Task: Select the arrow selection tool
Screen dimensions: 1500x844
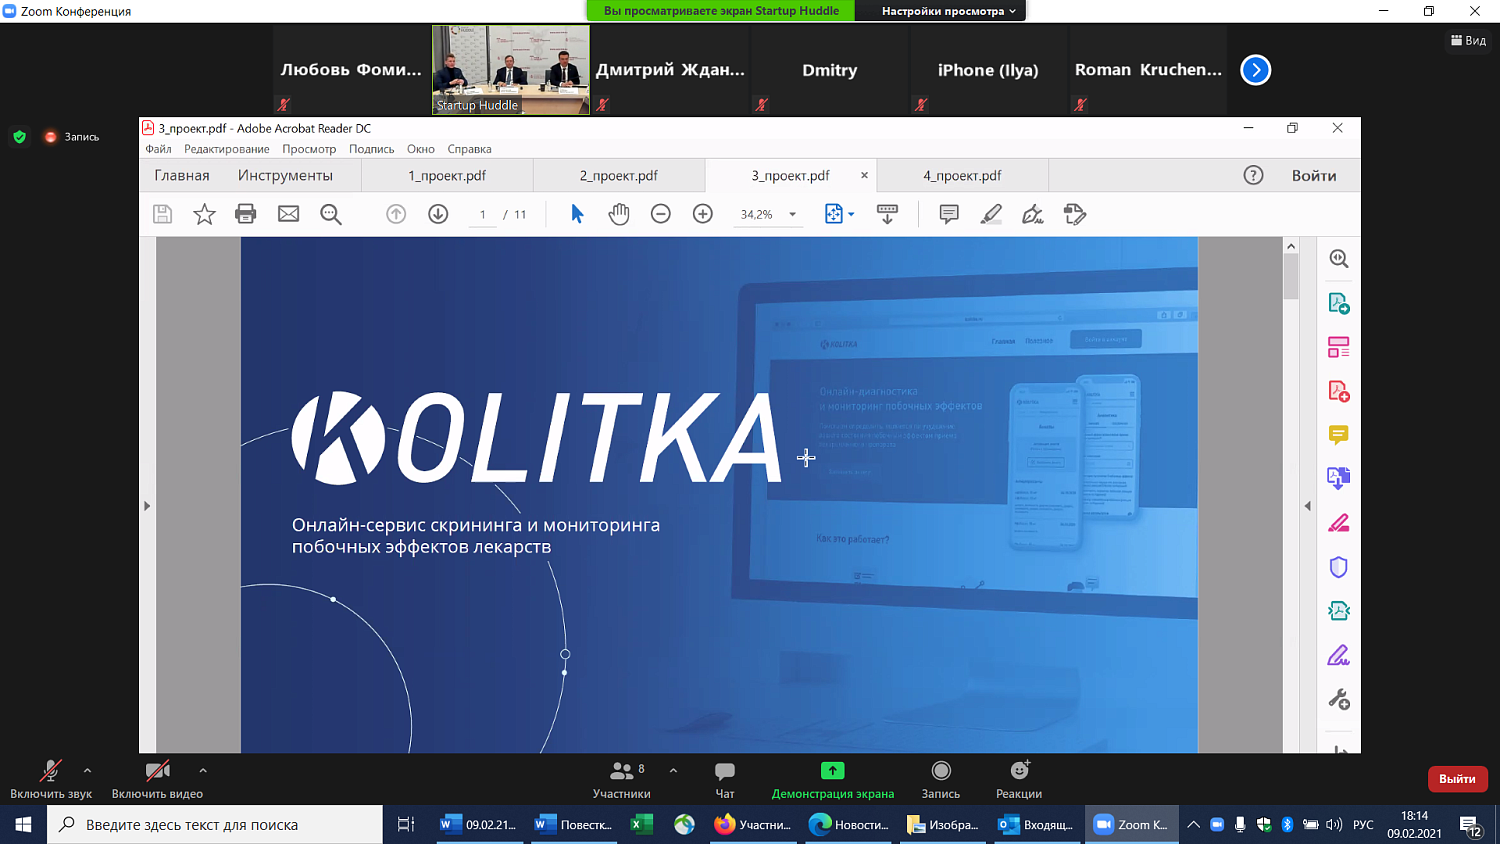Action: pos(577,214)
